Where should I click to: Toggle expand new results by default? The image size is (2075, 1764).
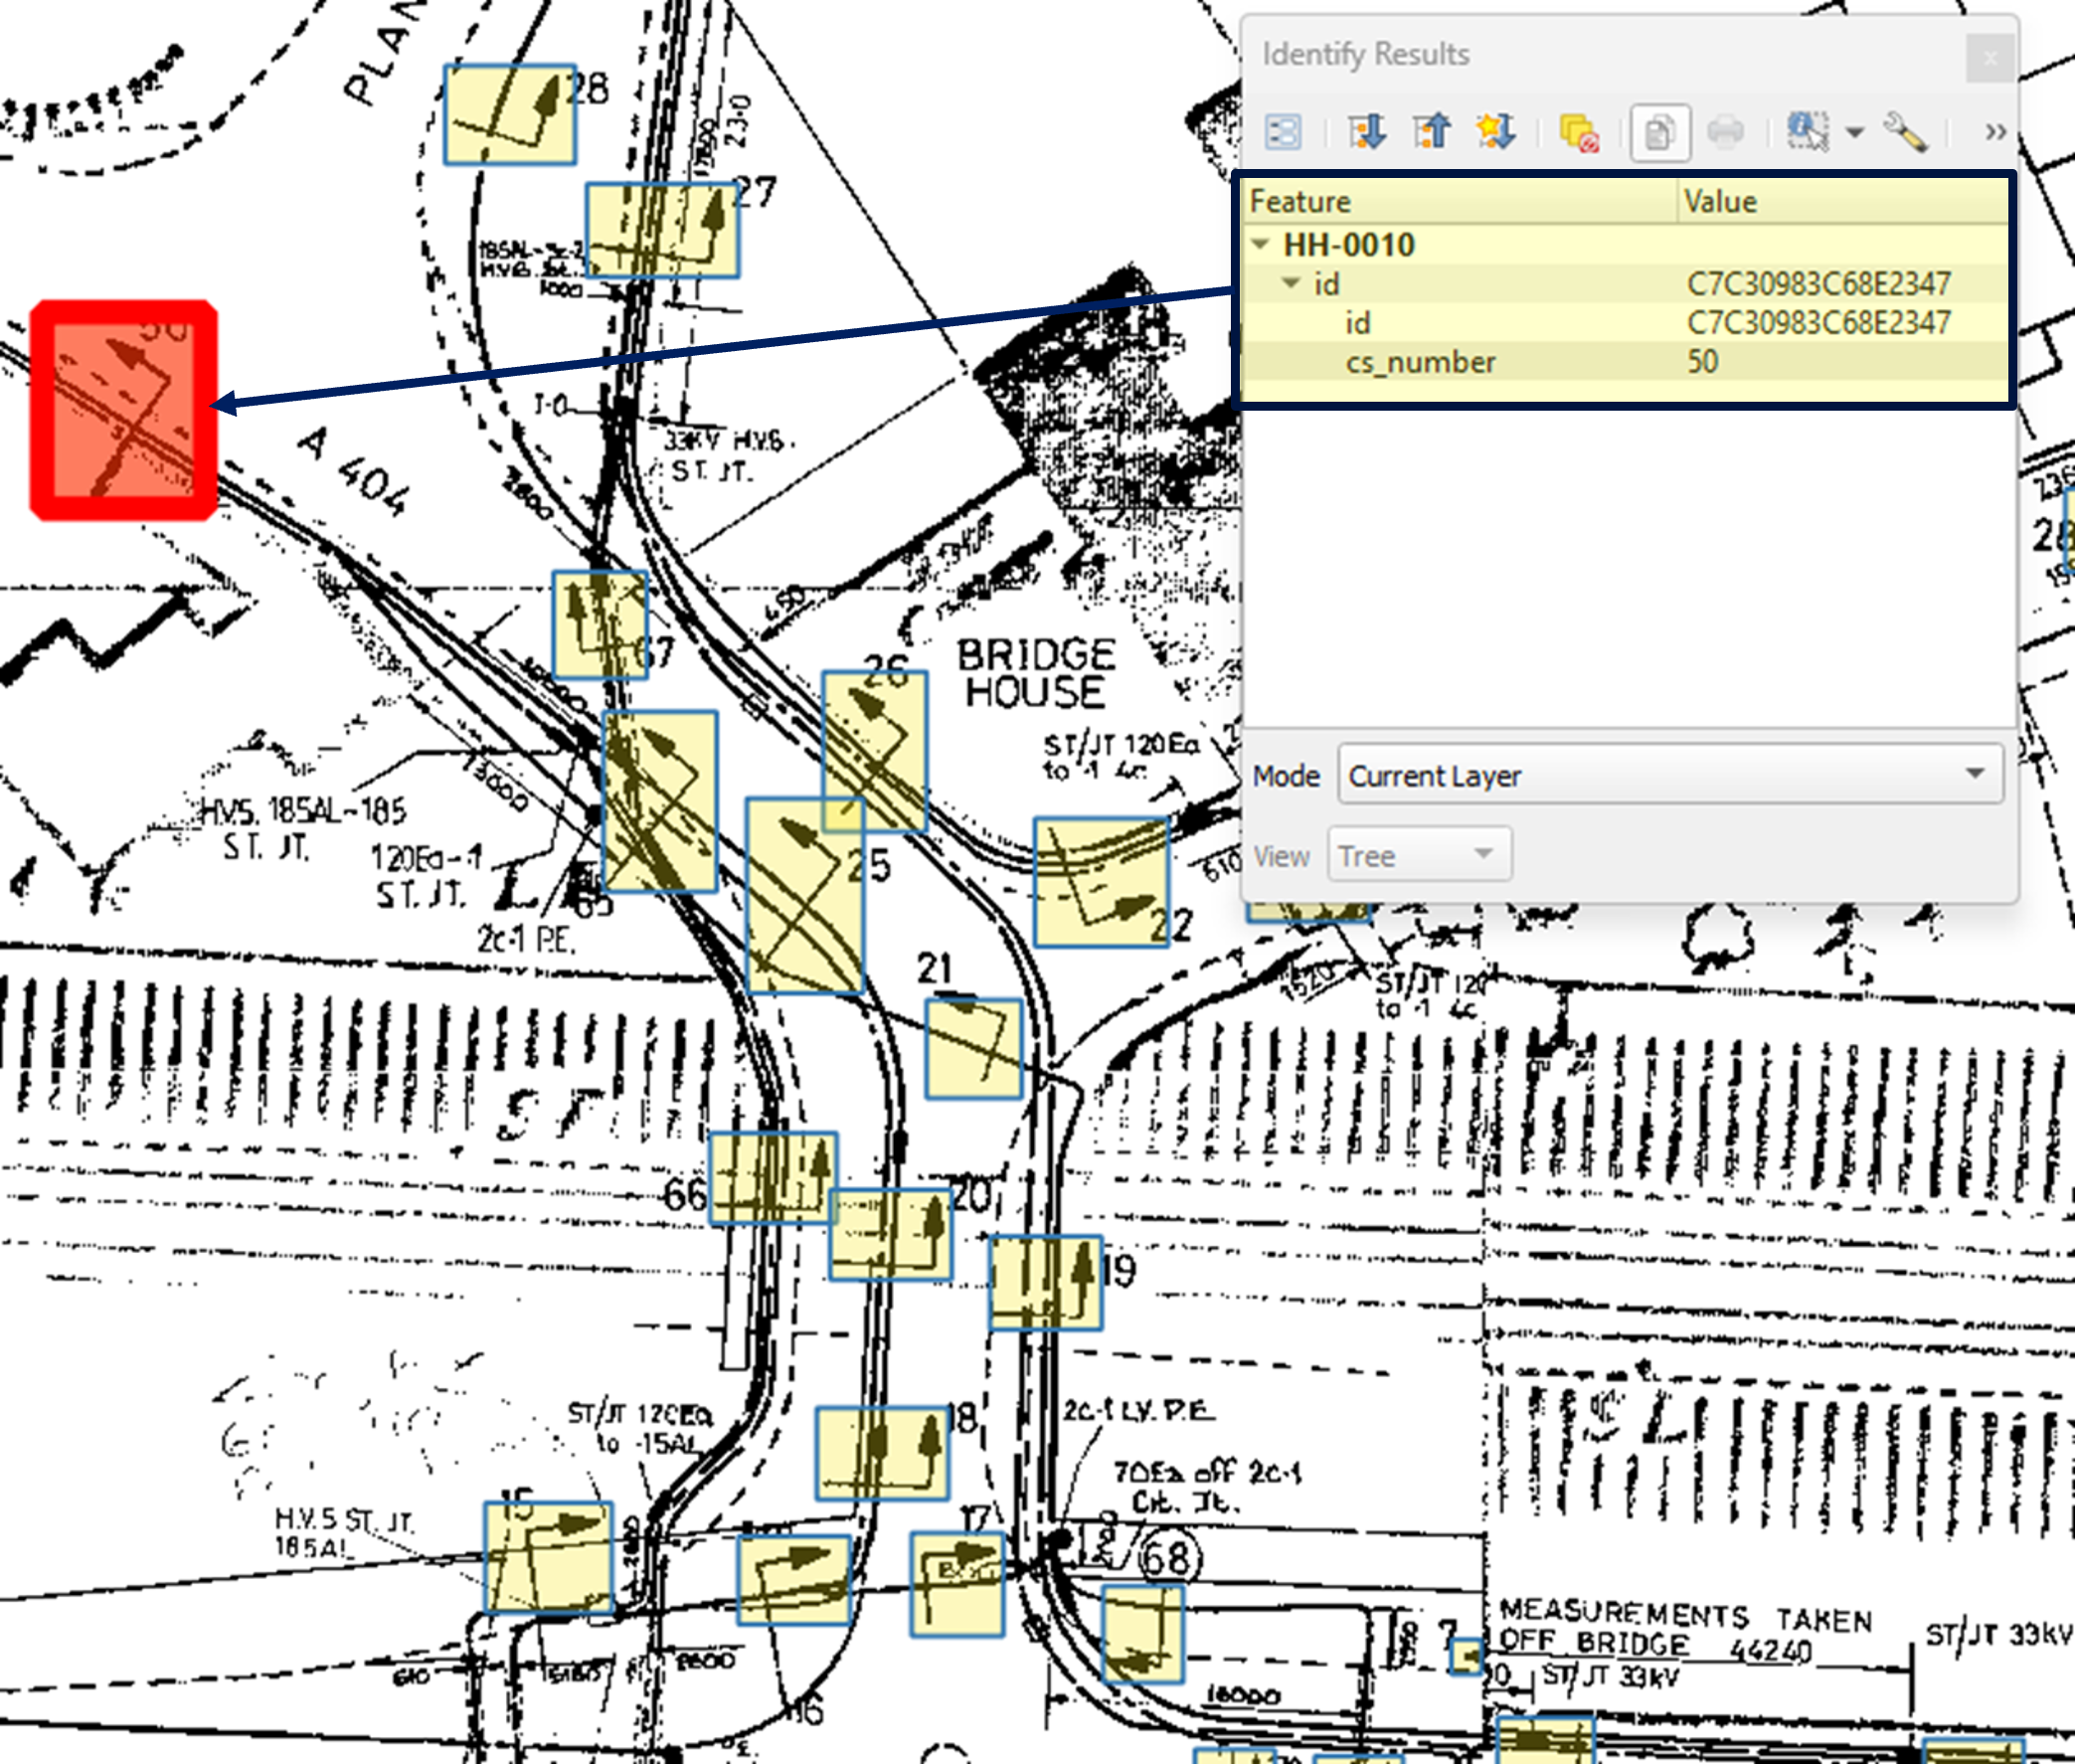pos(1495,132)
